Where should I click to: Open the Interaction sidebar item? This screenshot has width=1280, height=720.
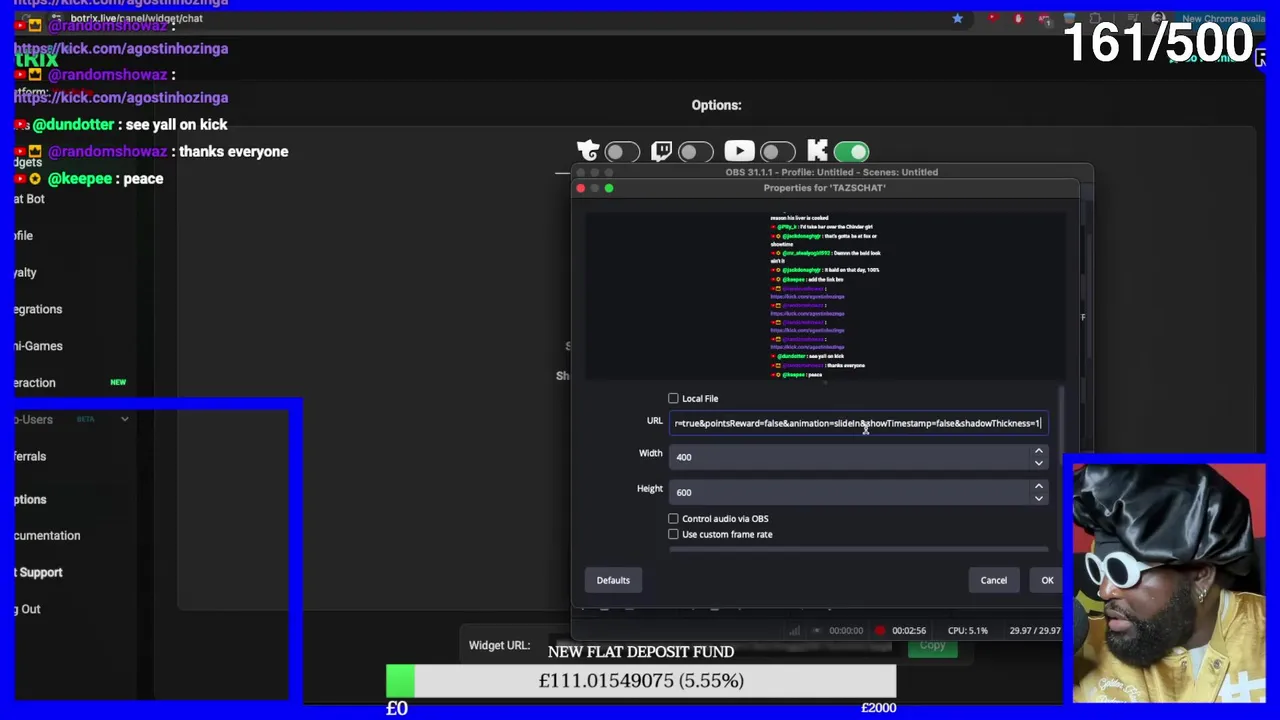click(36, 382)
